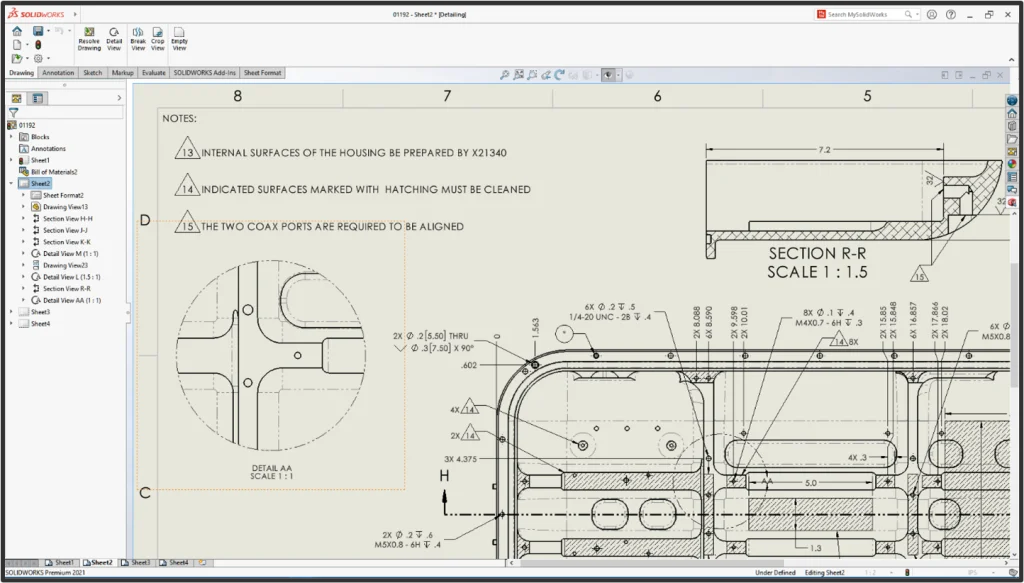Viewport: 1024px width, 583px height.
Task: Expand Section View R-R in tree
Action: coord(23,289)
